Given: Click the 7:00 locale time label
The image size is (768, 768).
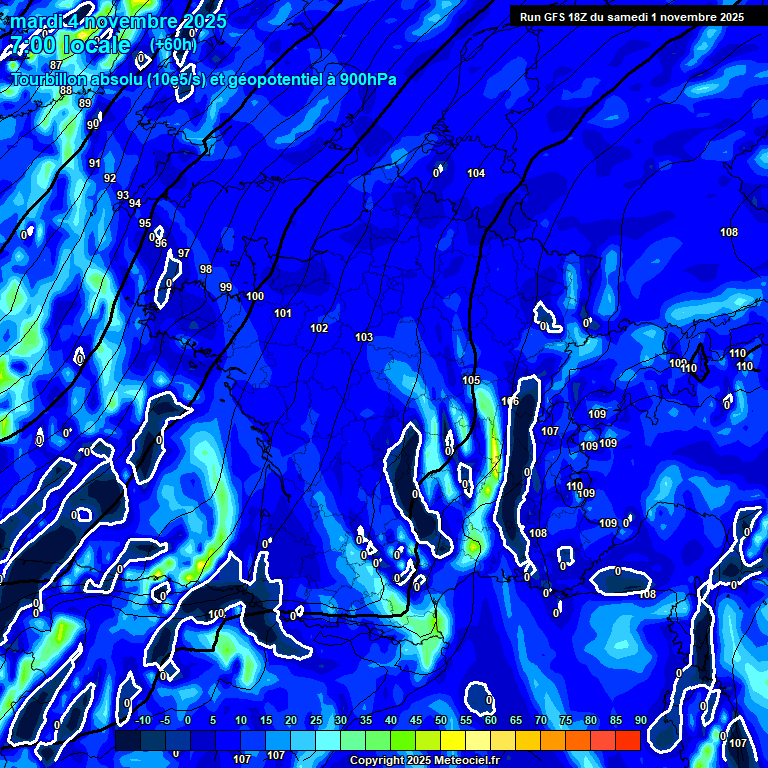Looking at the screenshot, I should pyautogui.click(x=70, y=45).
